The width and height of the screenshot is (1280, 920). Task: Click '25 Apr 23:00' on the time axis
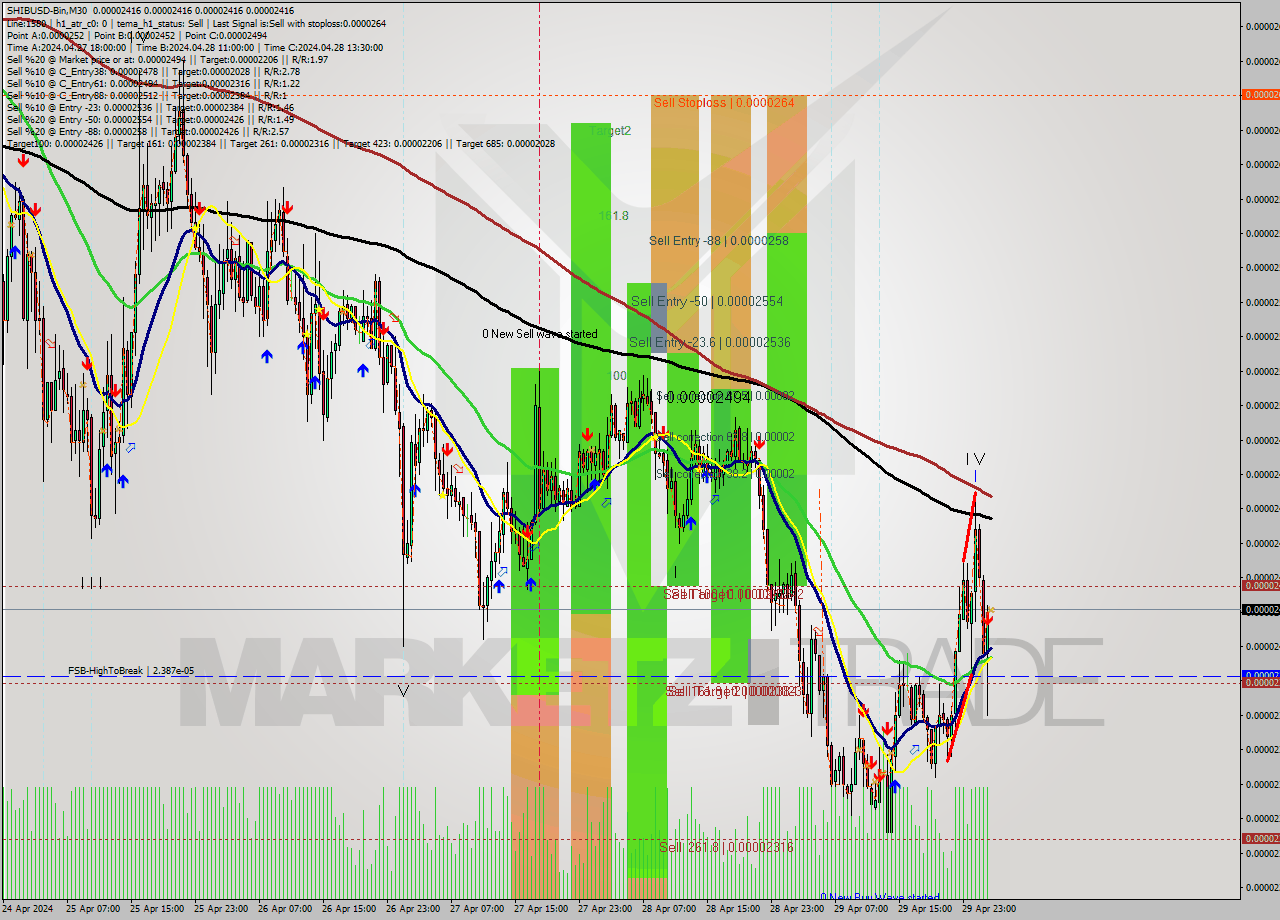click(x=220, y=909)
